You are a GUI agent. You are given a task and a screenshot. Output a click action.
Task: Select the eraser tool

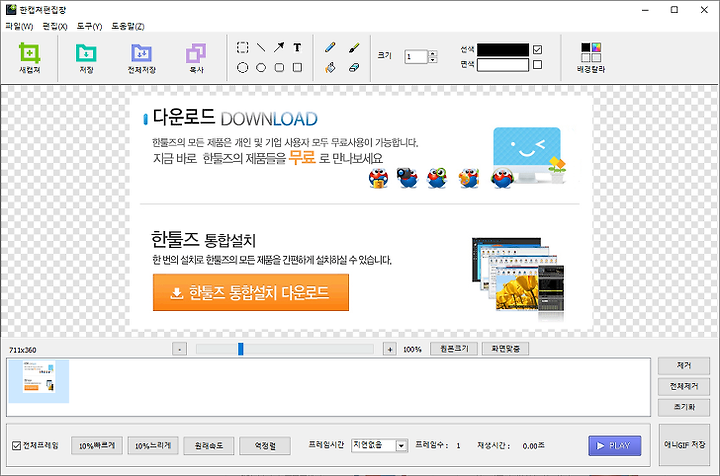pyautogui.click(x=354, y=67)
